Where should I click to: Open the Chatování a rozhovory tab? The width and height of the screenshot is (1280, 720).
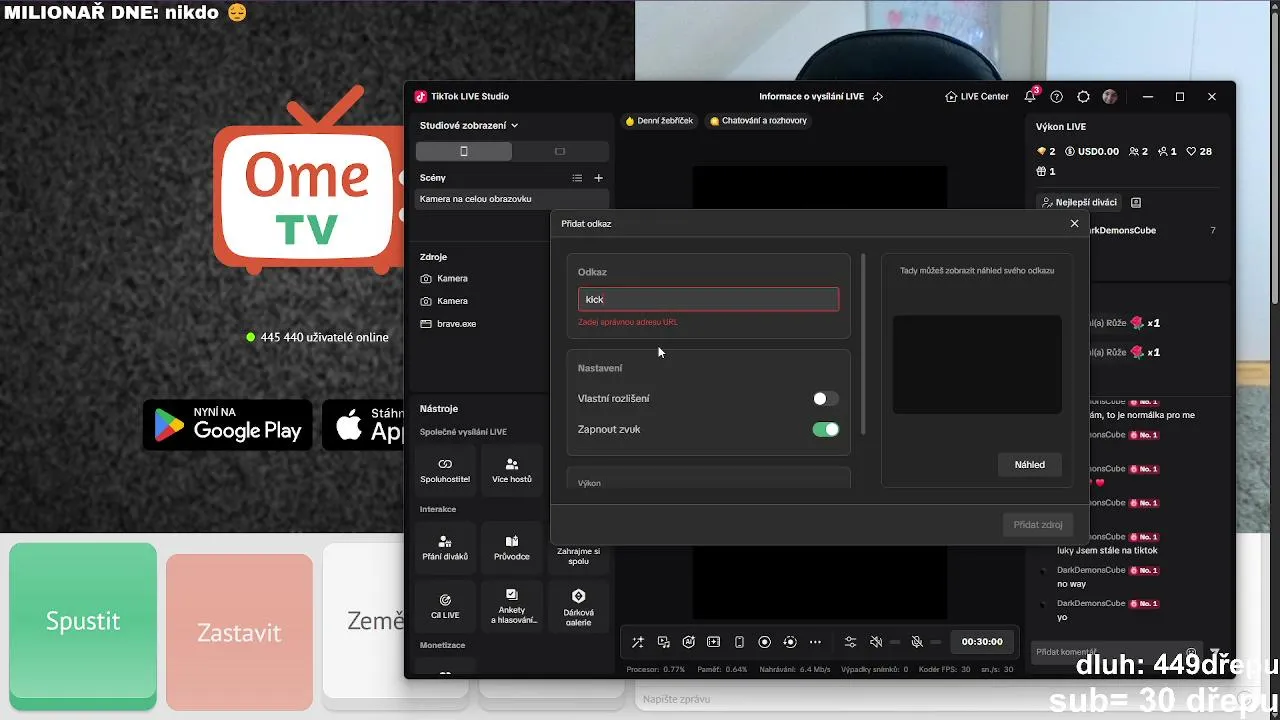point(758,121)
